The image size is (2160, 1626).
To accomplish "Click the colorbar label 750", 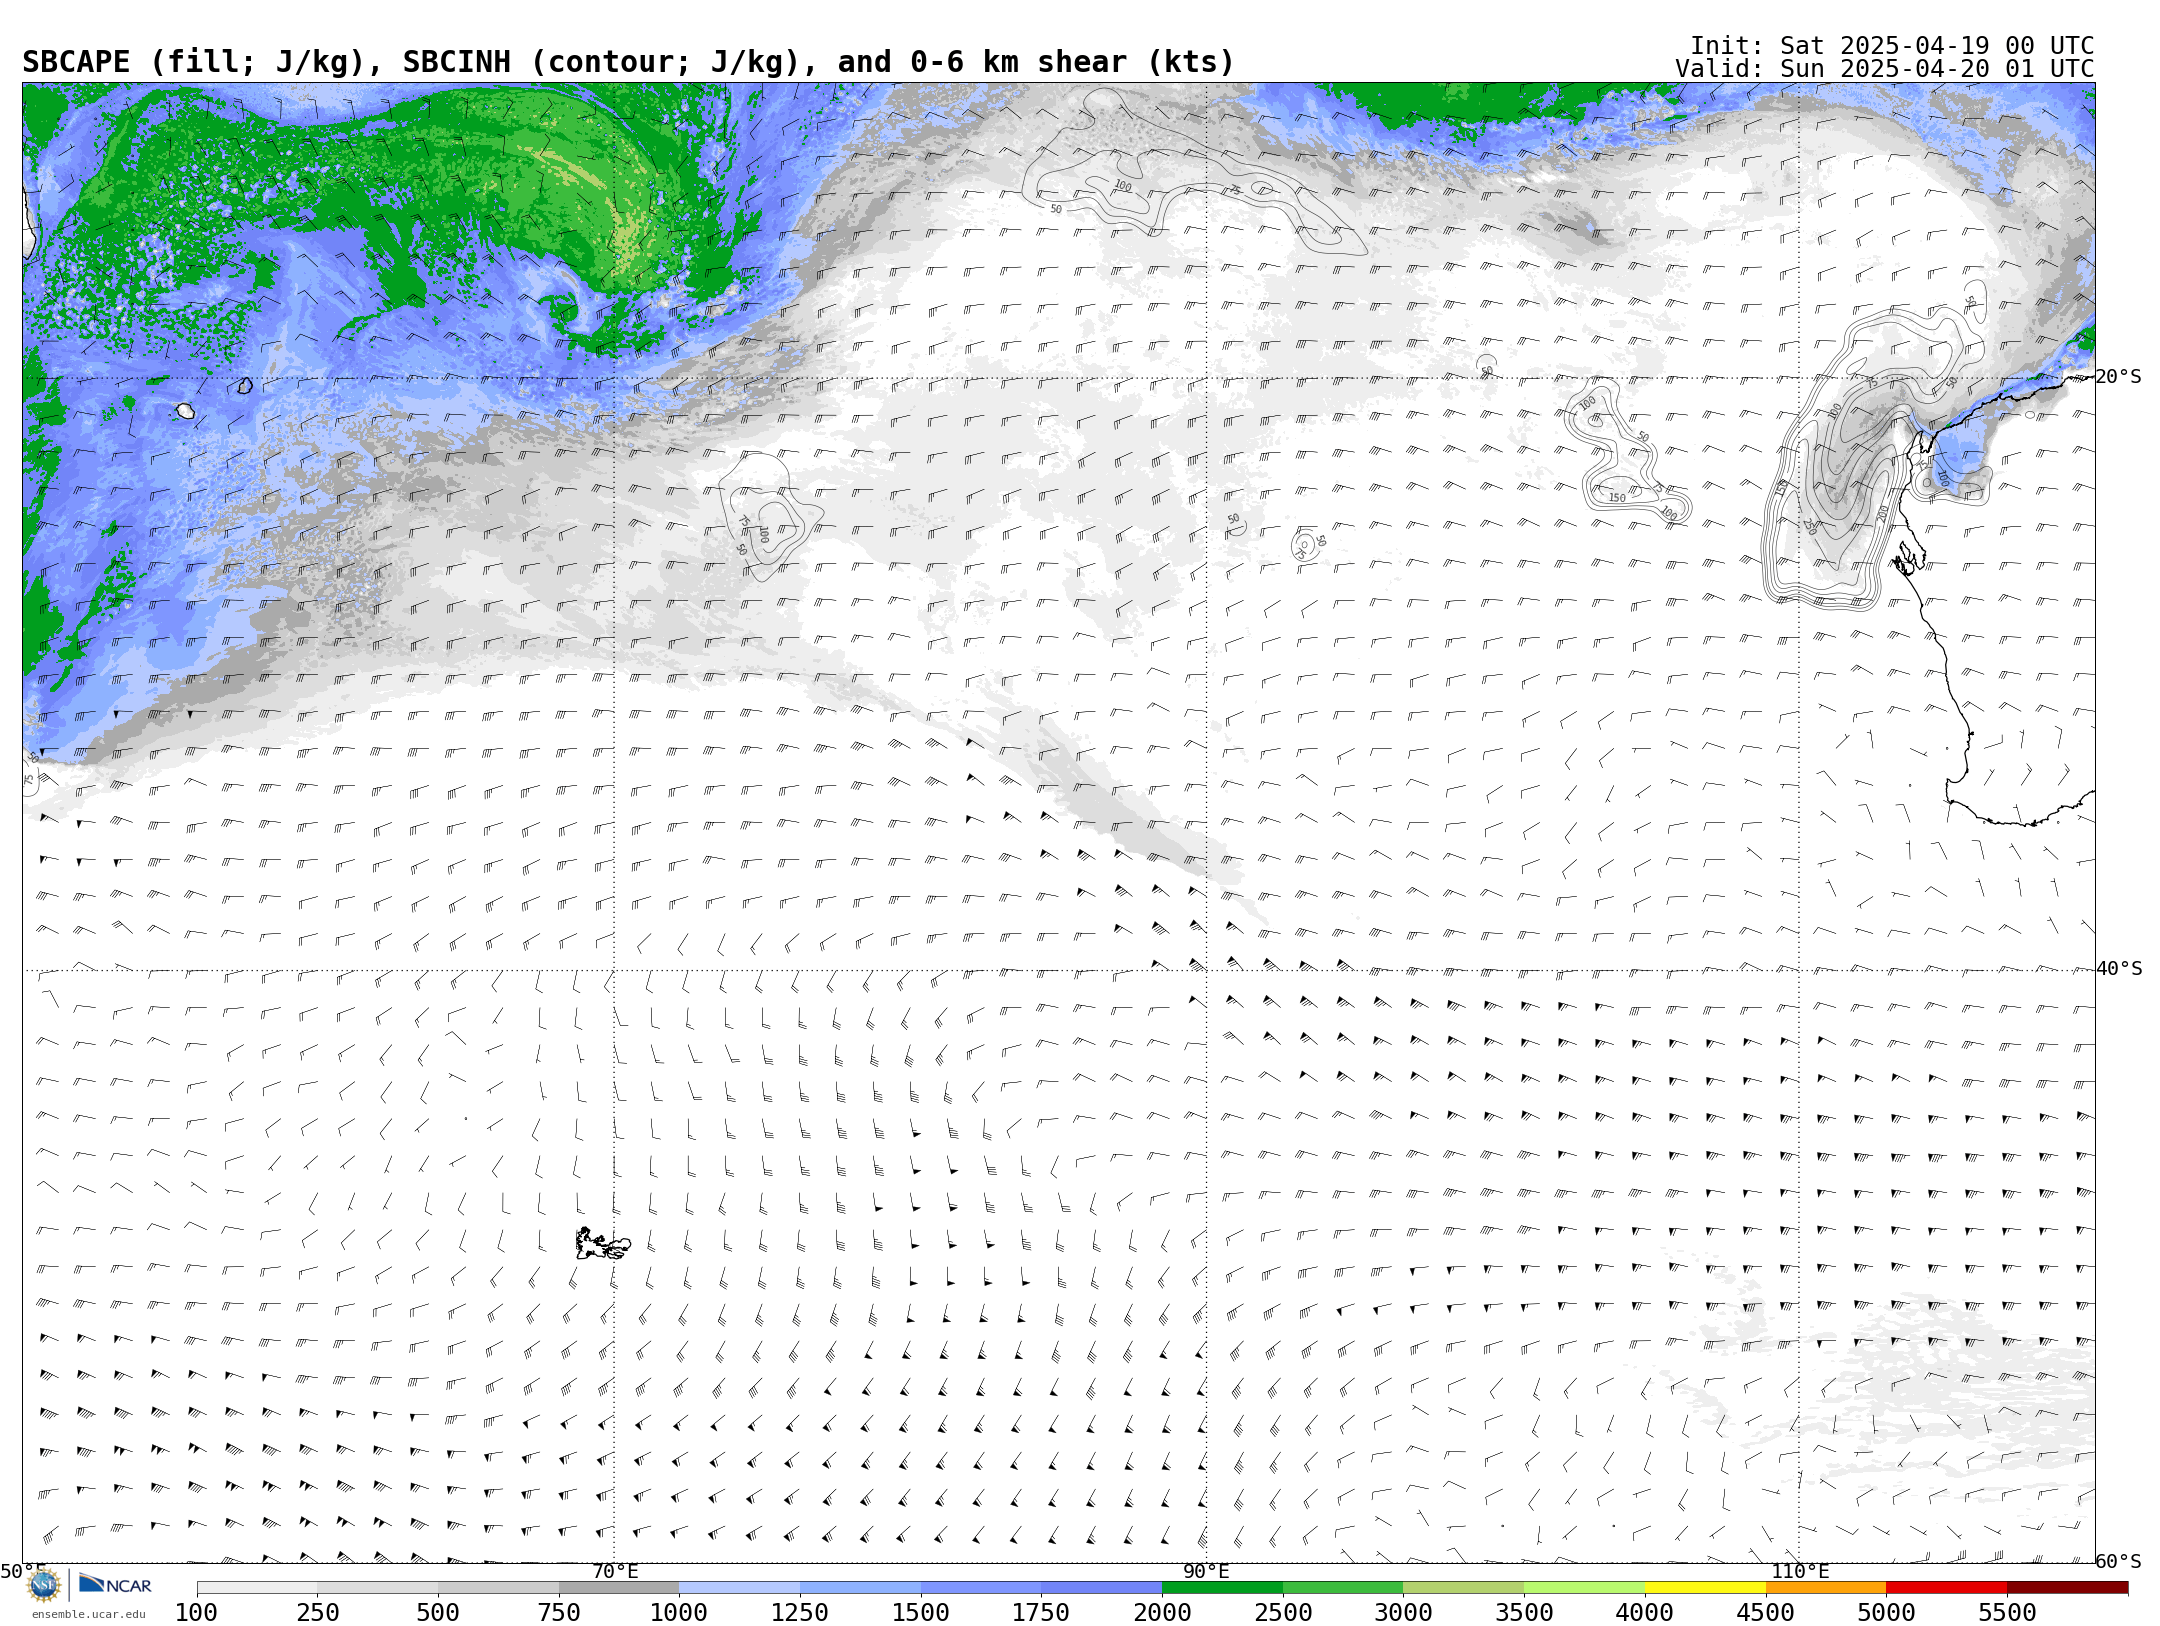I will 559,1613.
